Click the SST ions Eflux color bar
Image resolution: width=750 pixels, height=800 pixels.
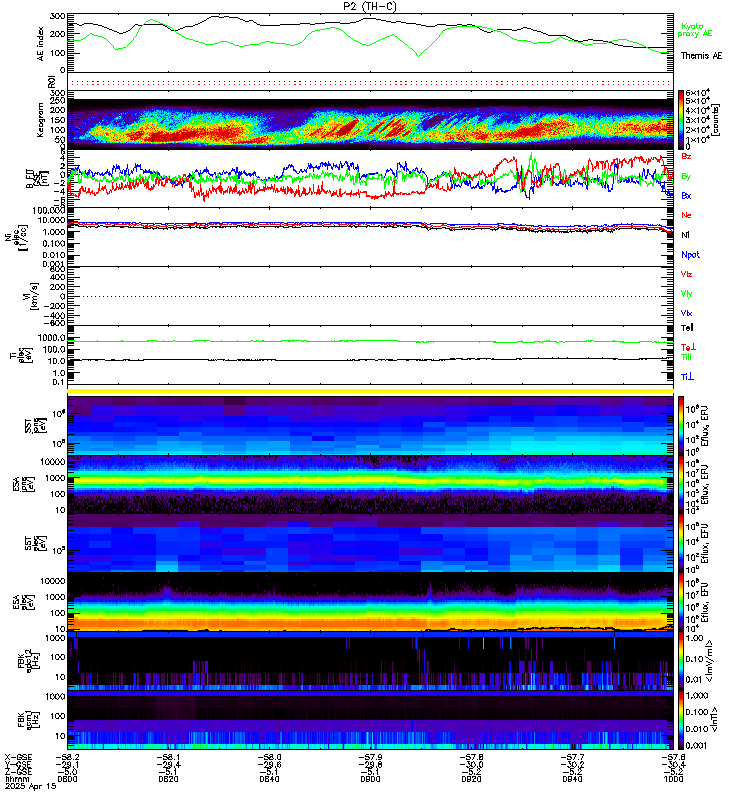(x=680, y=426)
